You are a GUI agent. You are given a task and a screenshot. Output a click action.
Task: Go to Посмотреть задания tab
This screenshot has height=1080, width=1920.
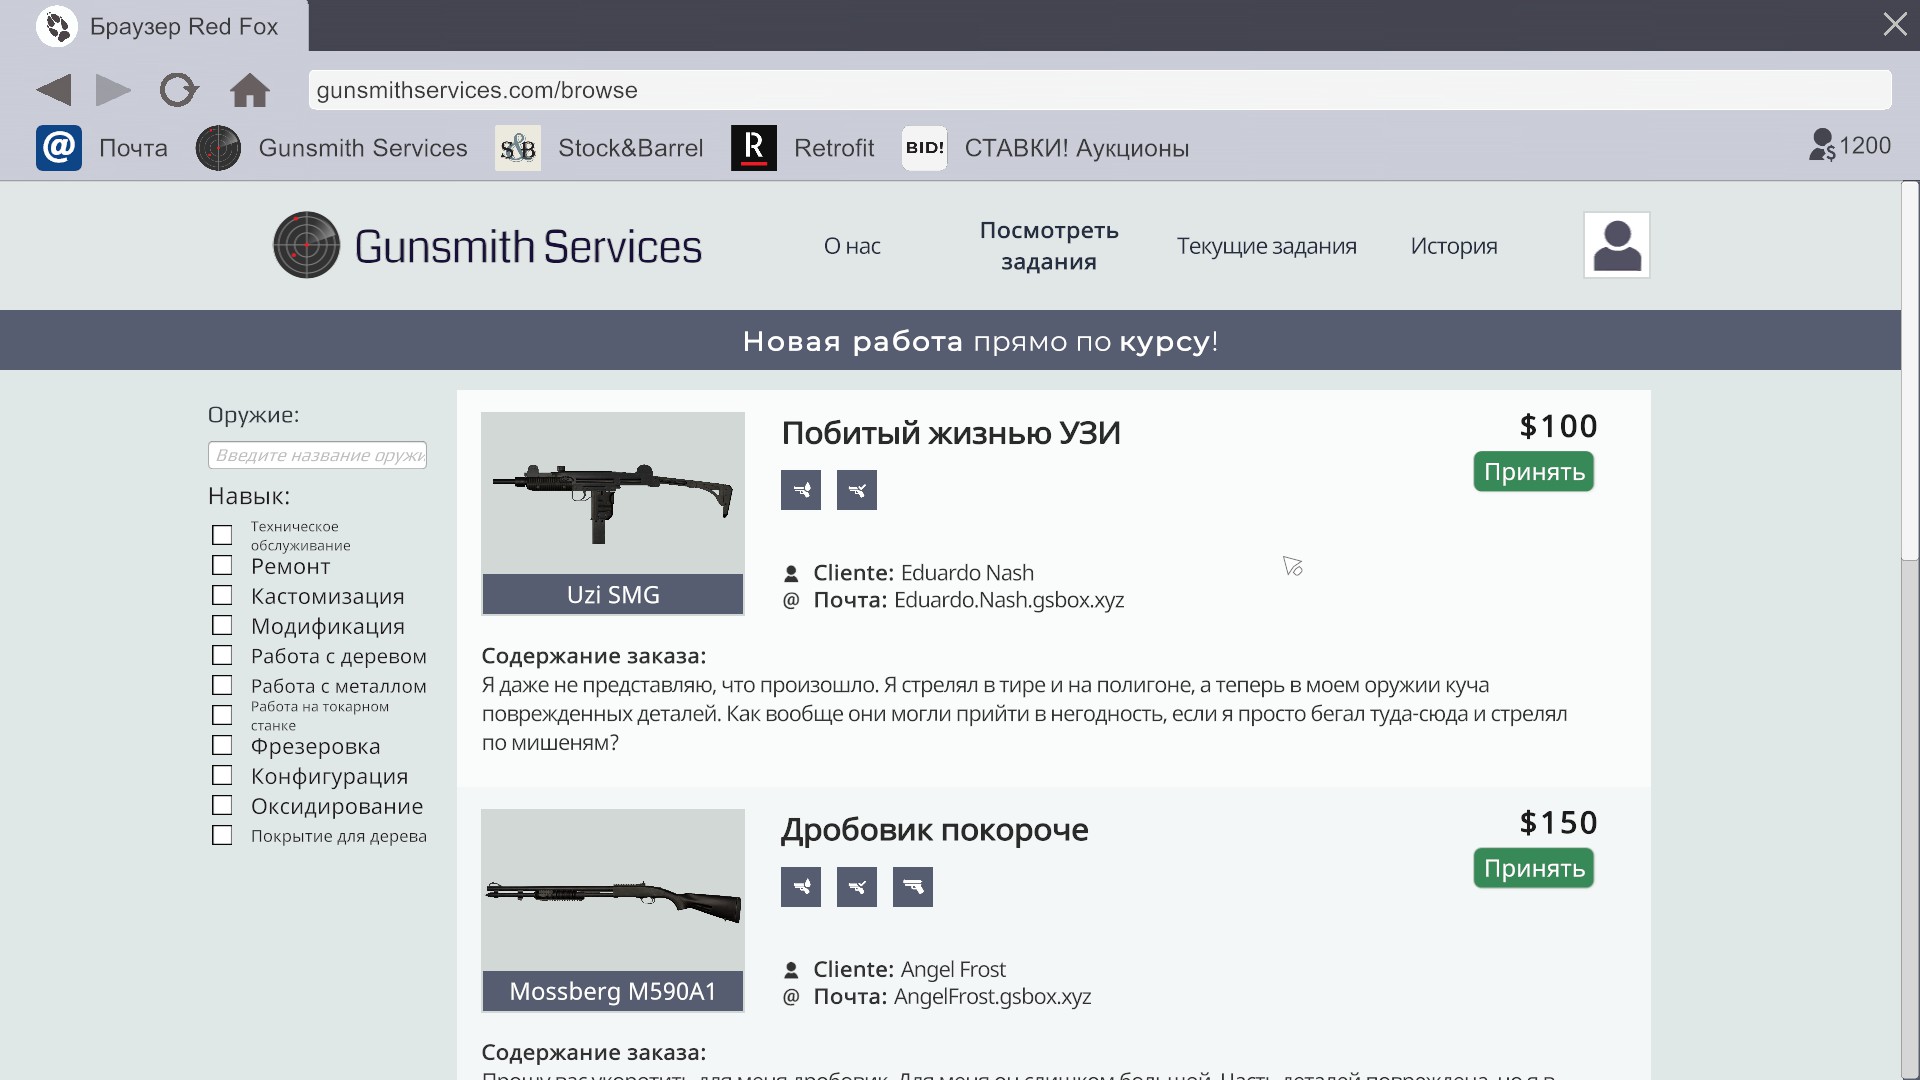coord(1049,246)
